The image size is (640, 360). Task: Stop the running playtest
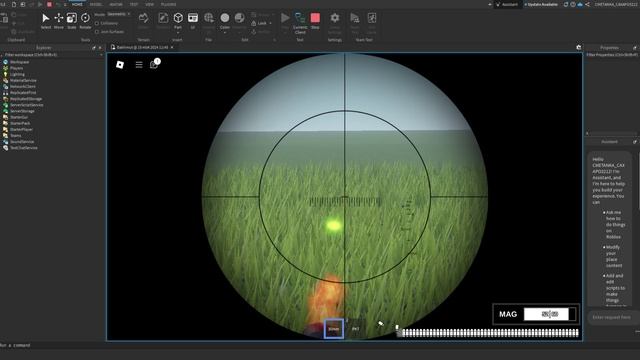[x=315, y=21]
